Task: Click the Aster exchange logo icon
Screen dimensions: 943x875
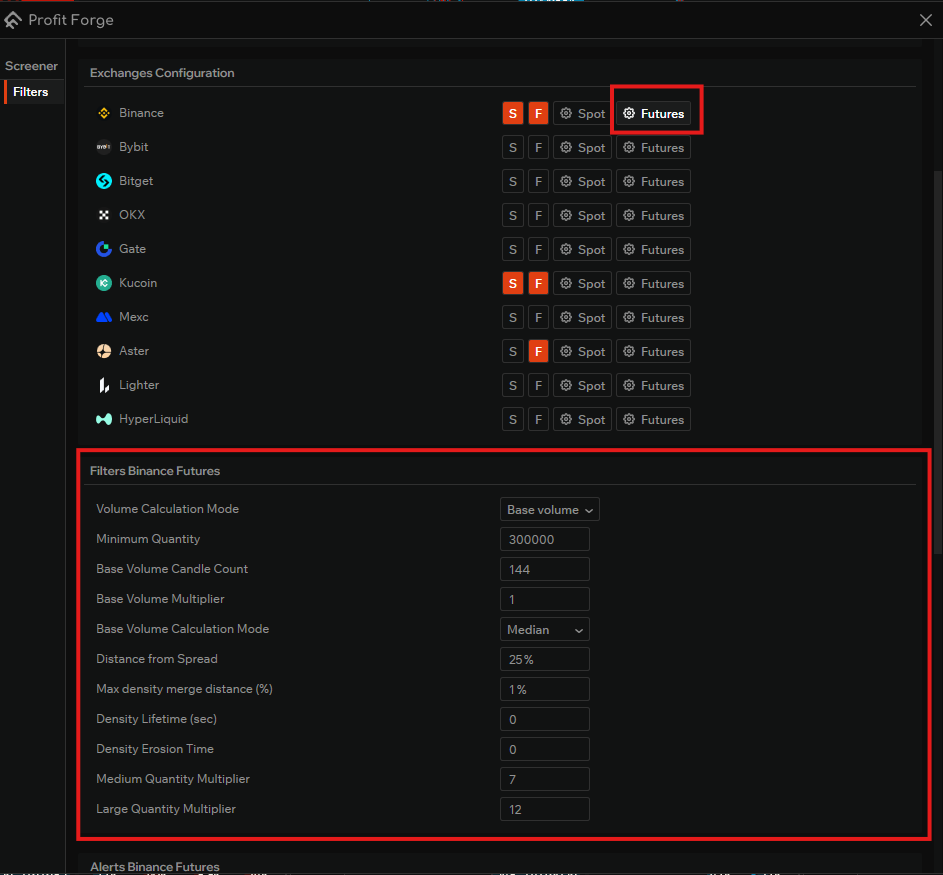Action: [104, 351]
